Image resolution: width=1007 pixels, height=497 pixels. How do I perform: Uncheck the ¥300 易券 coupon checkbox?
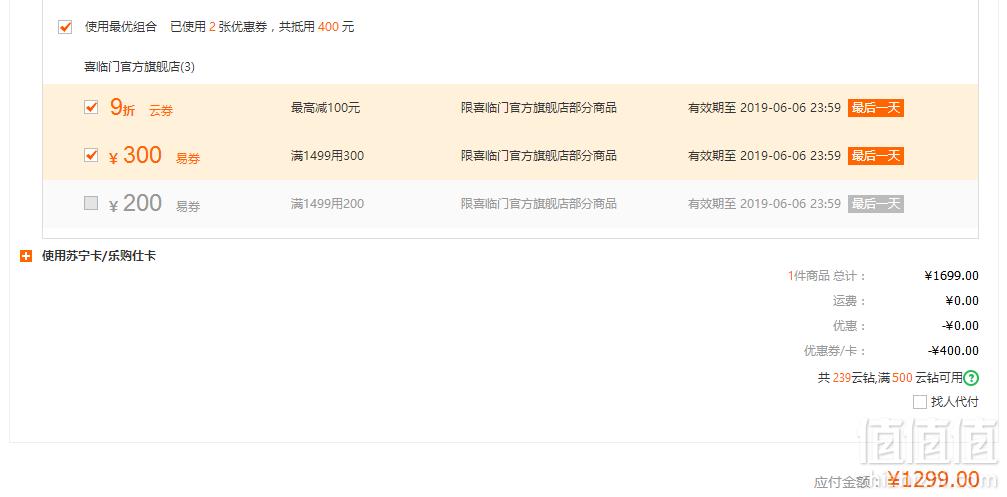click(x=91, y=155)
